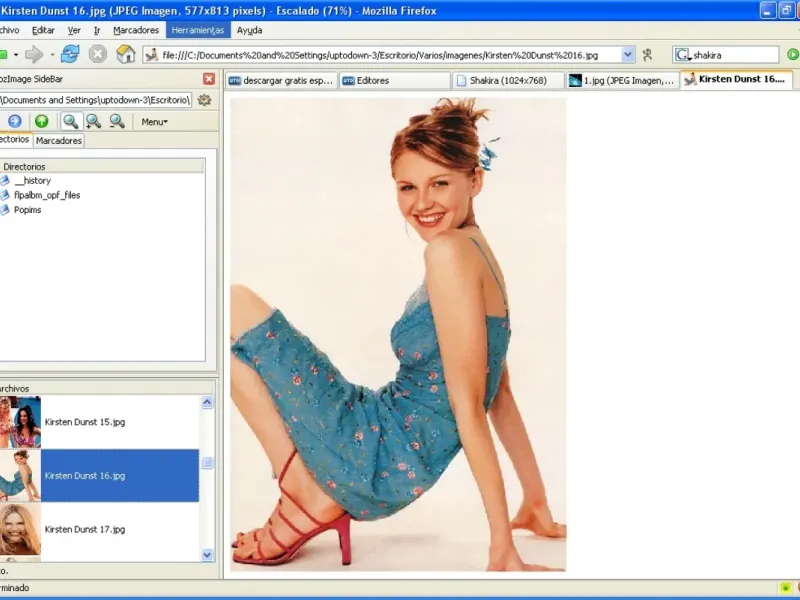
Task: Click the displayed image in viewer
Action: tap(398, 334)
